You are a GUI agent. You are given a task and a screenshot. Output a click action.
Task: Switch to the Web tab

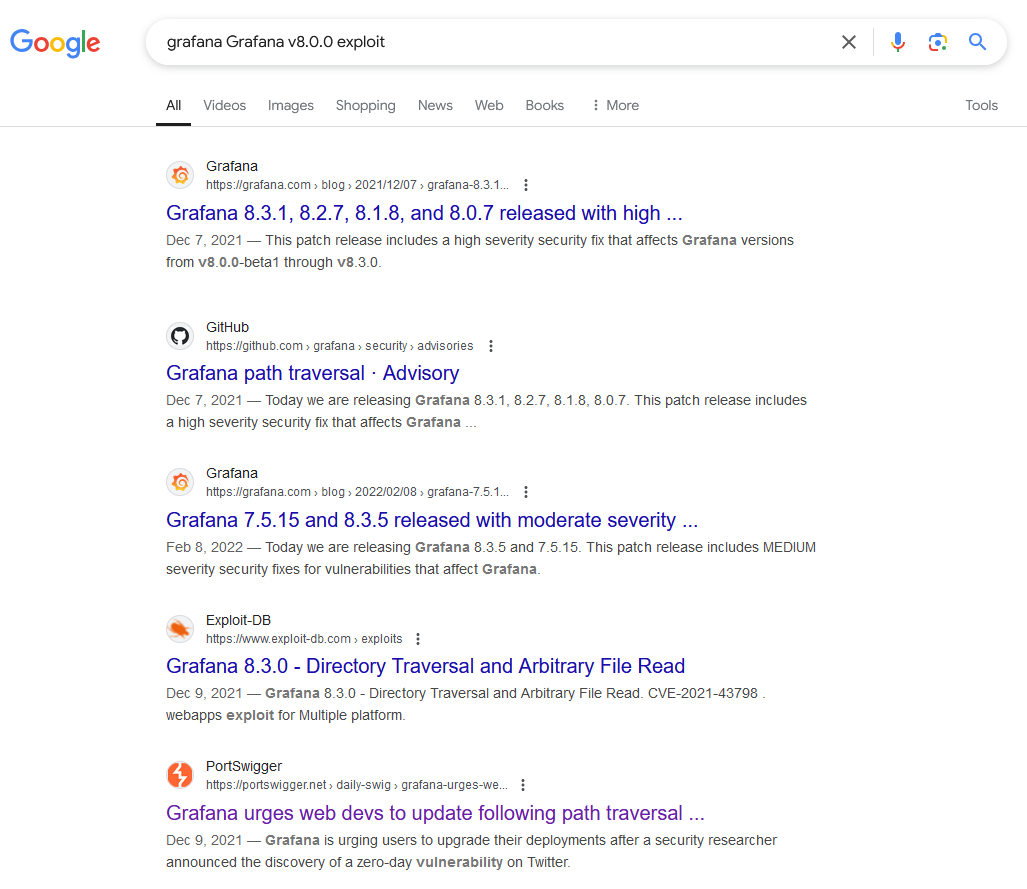pyautogui.click(x=489, y=105)
